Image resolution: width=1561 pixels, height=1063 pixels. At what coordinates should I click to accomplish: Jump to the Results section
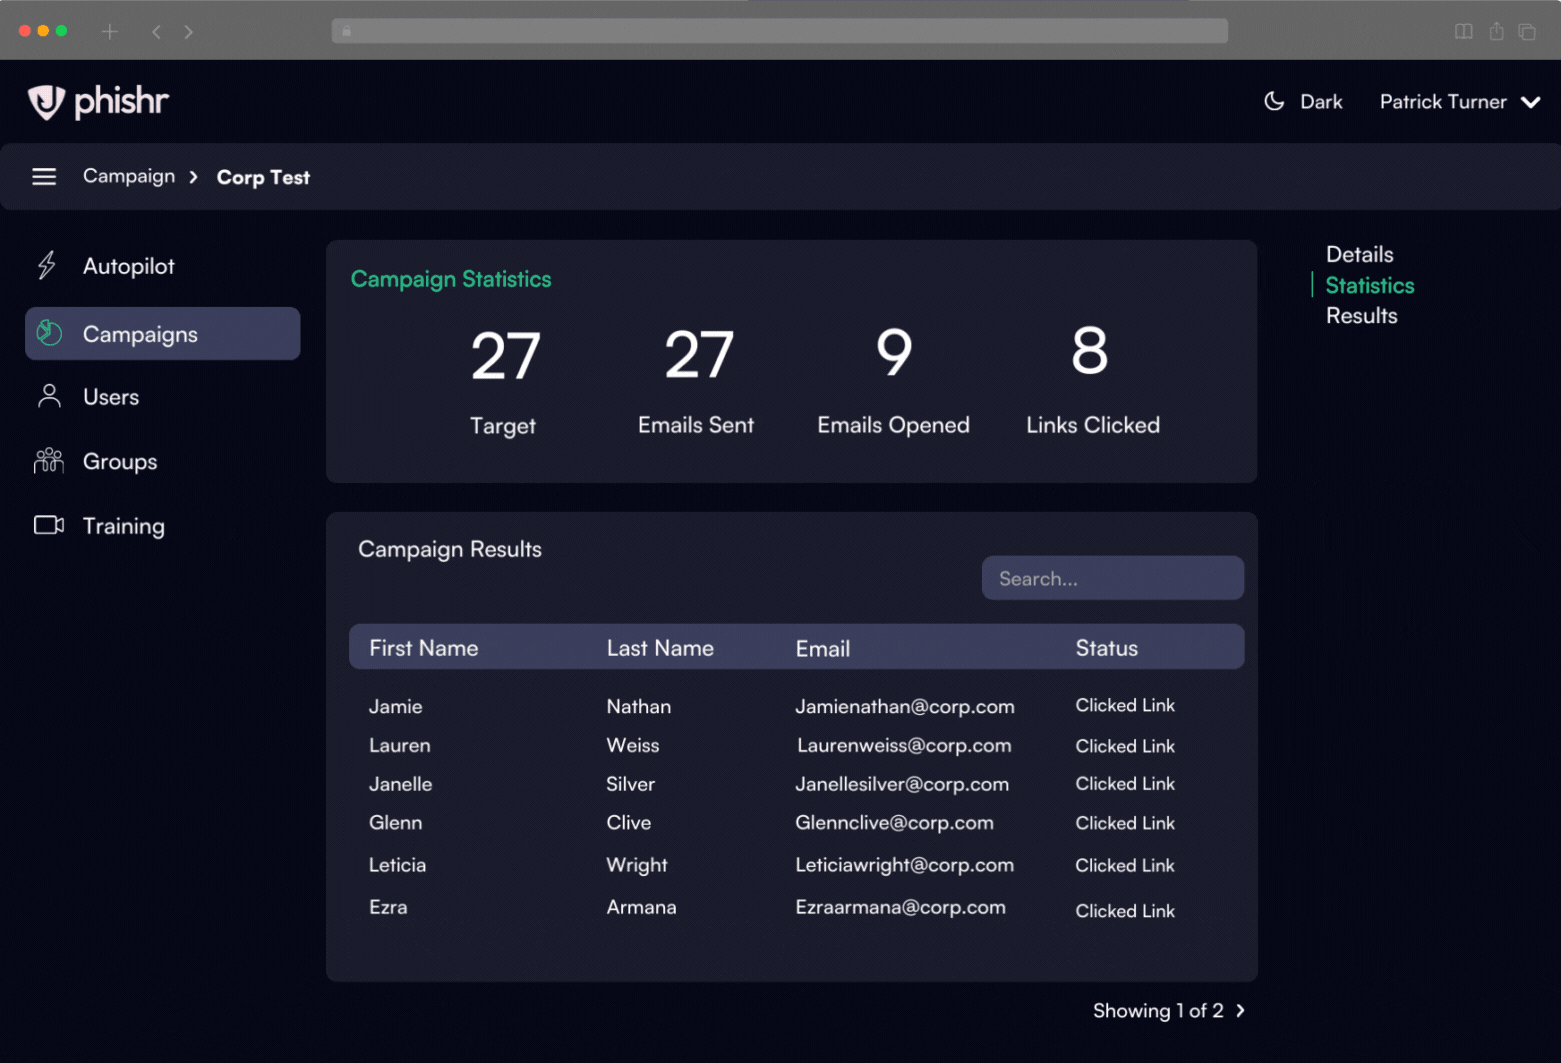(x=1361, y=316)
